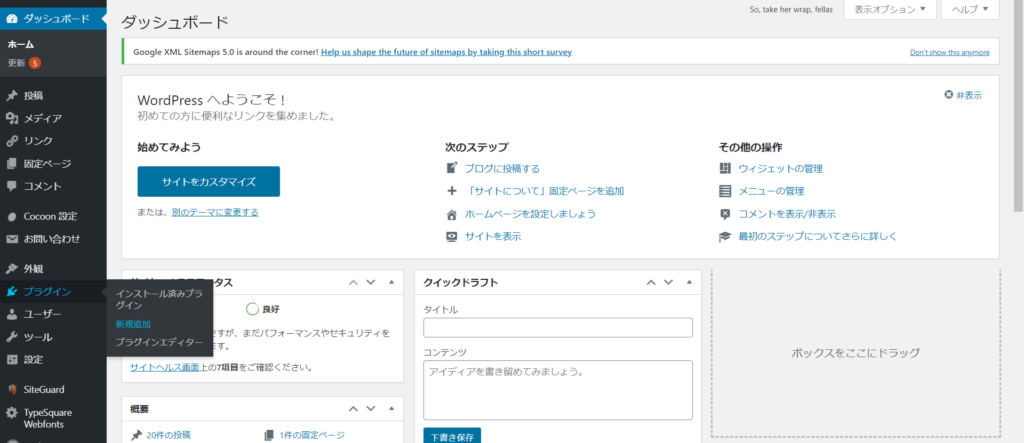This screenshot has height=443, width=1024.
Task: Click the page vertical scrollbar
Action: pos(1018,105)
